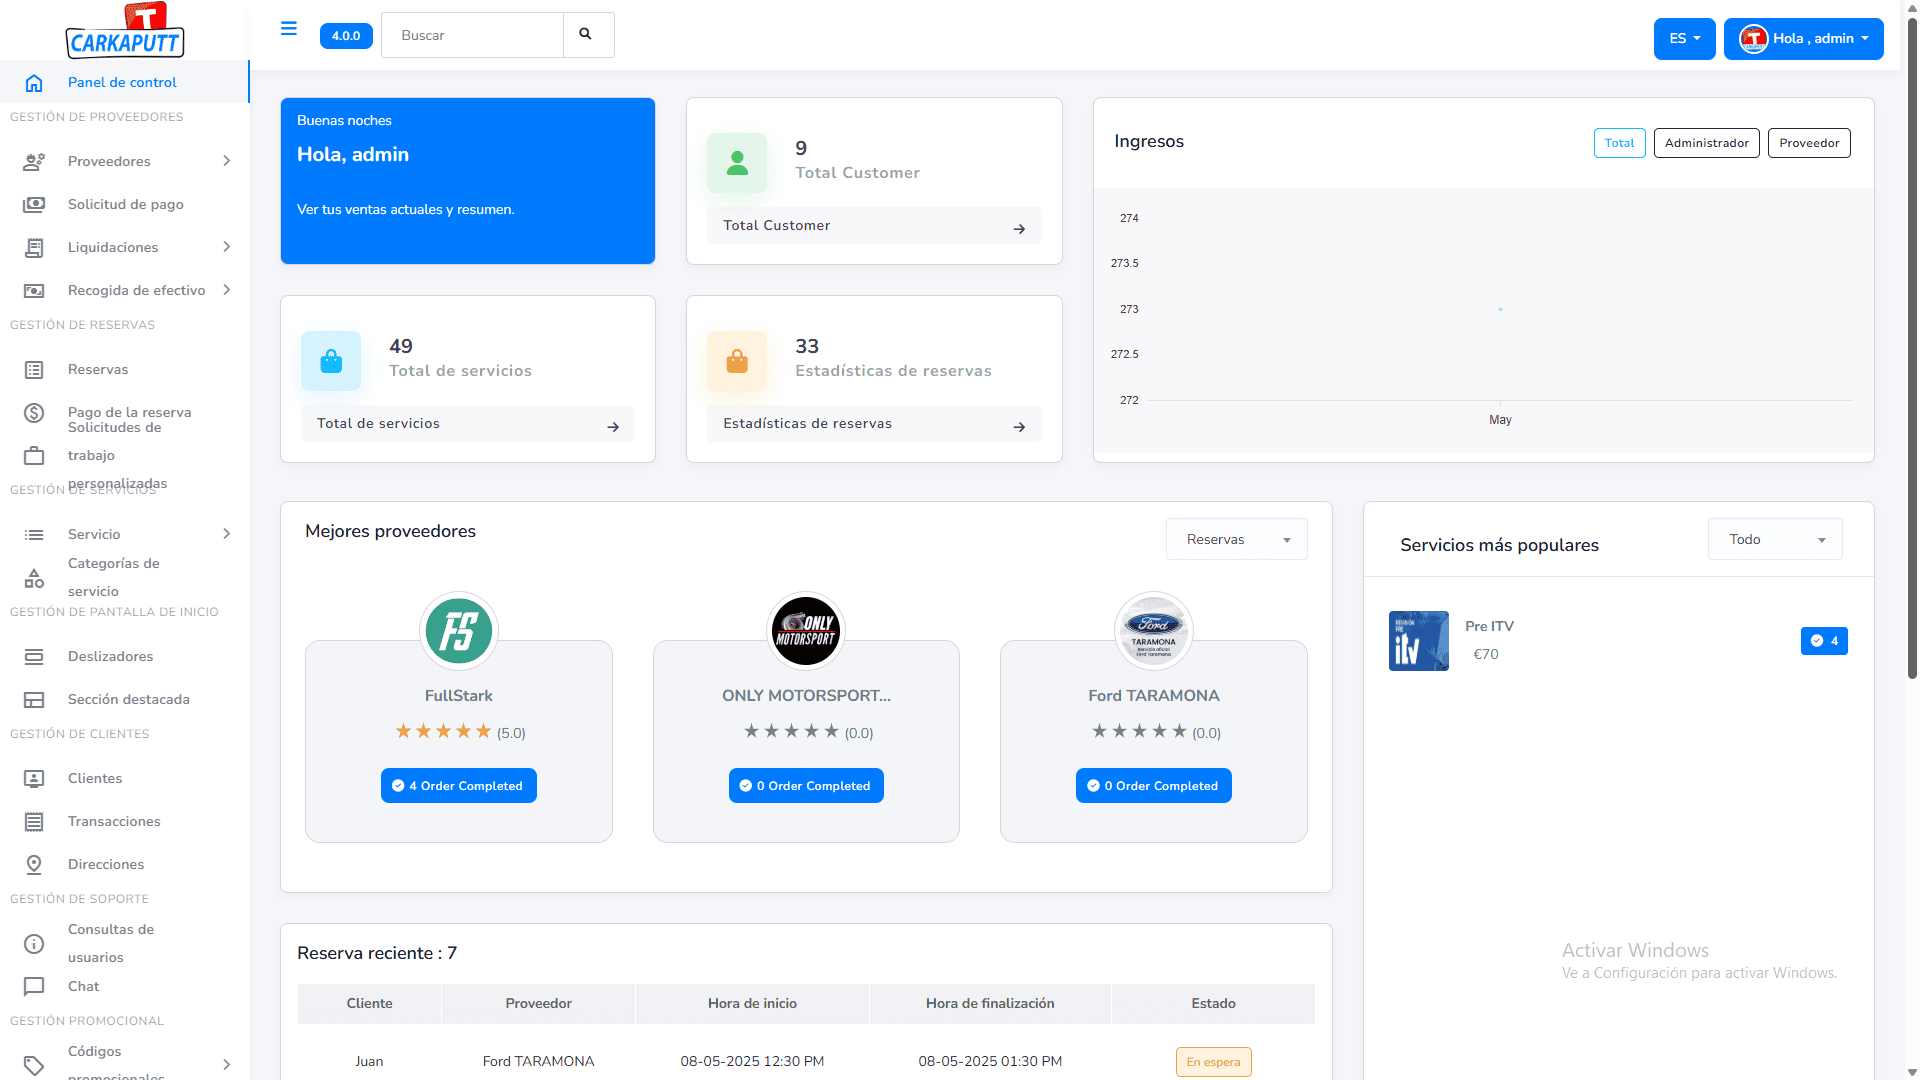Click the Solicitudes de trabajo briefcase icon

pos(34,456)
